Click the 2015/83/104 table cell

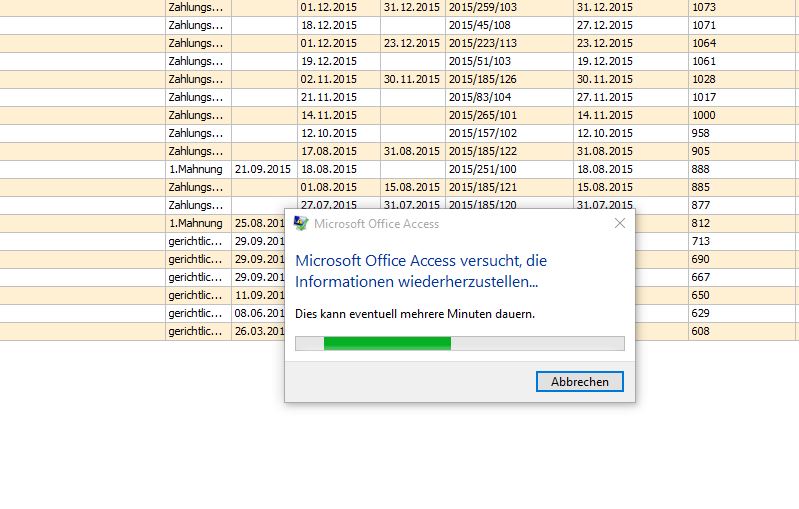click(480, 97)
